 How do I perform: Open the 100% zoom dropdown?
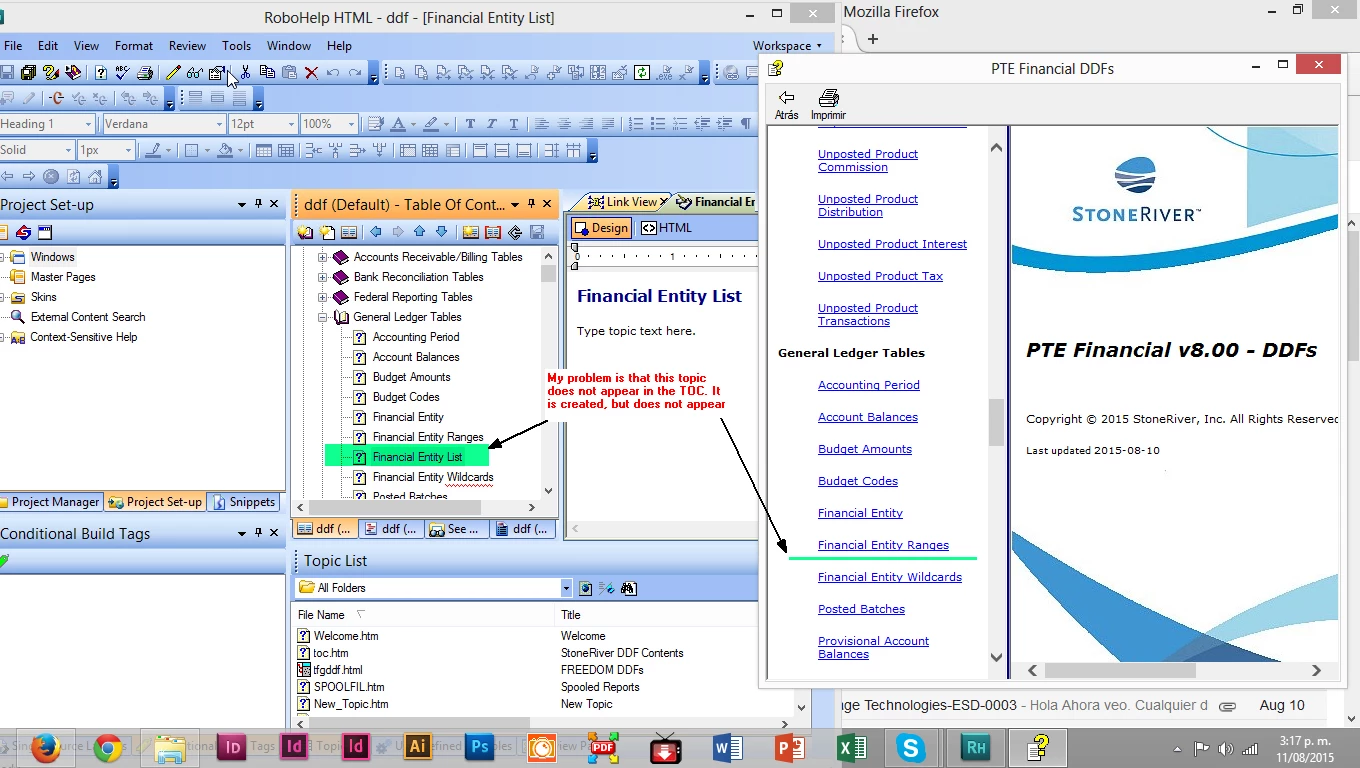click(351, 124)
